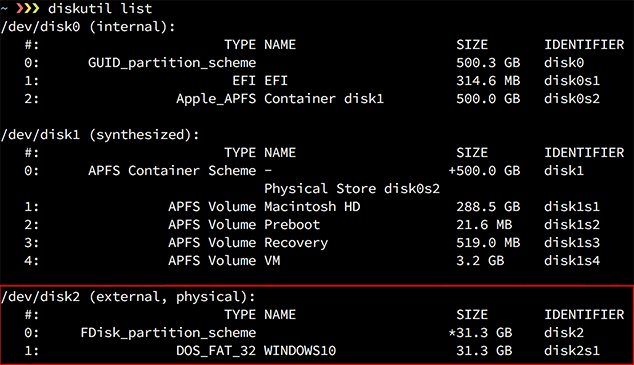The width and height of the screenshot is (634, 365).
Task: Click 'Macintosh HD' volume name
Action: point(312,207)
